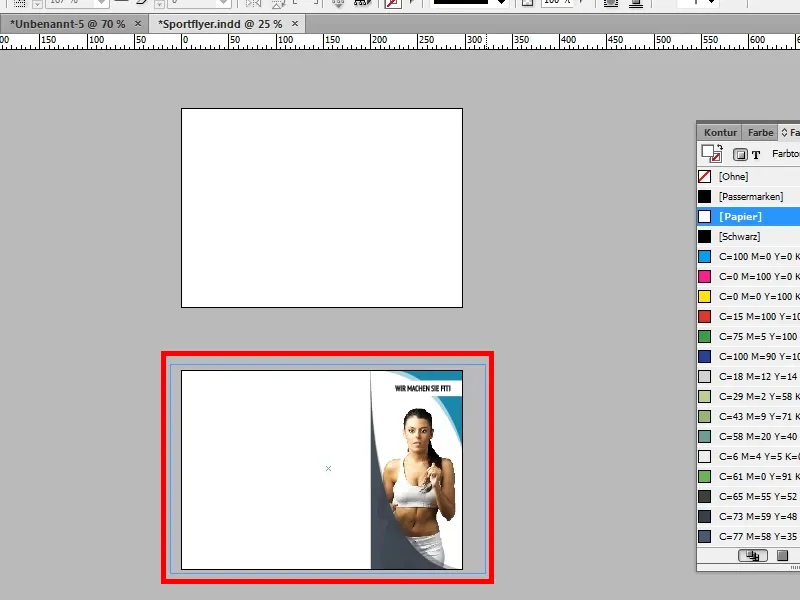
Task: Select Formatting affects container icon
Action: (740, 155)
